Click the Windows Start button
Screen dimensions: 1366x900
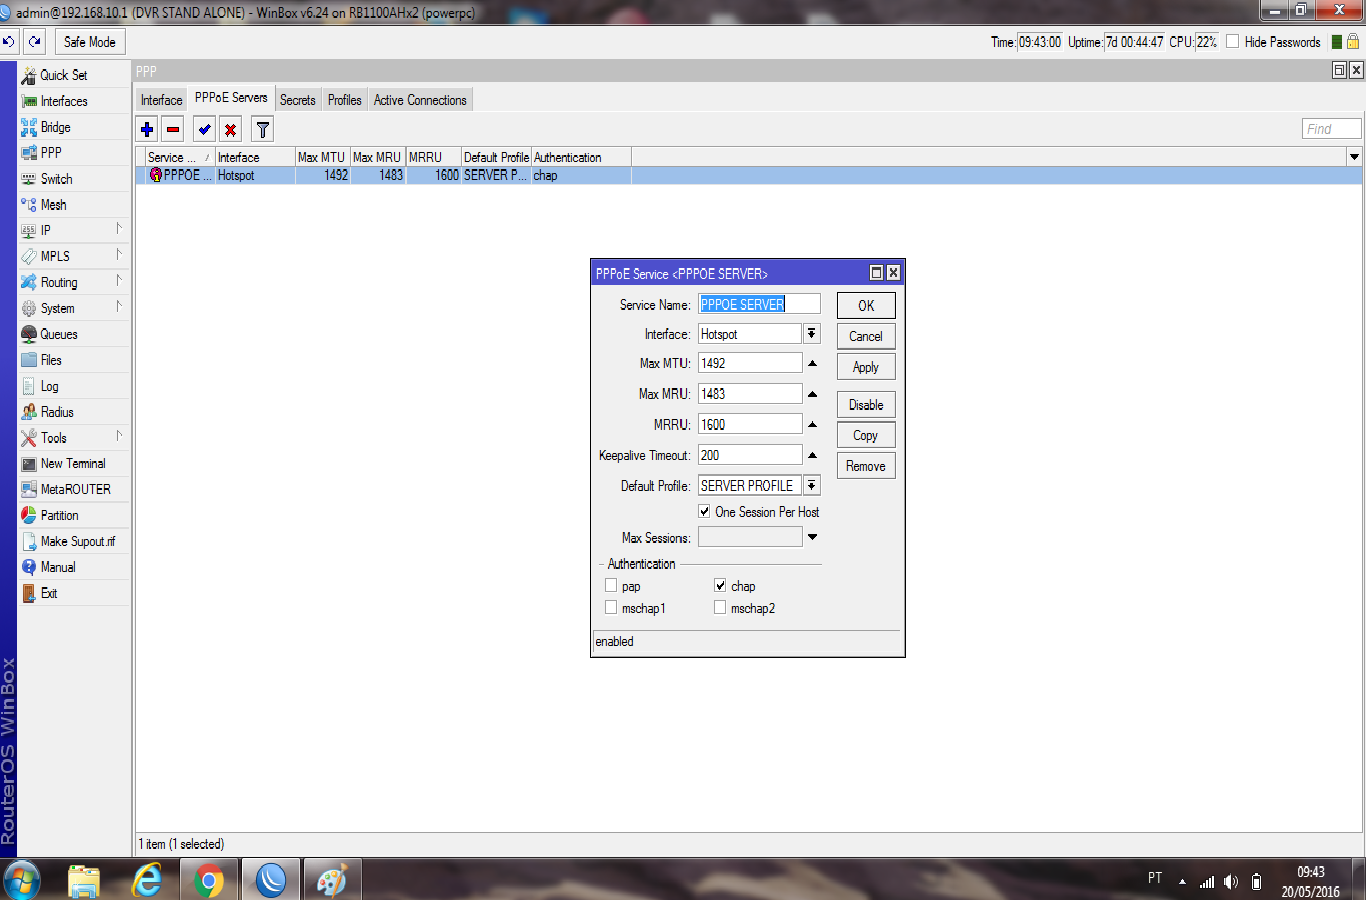coord(21,880)
